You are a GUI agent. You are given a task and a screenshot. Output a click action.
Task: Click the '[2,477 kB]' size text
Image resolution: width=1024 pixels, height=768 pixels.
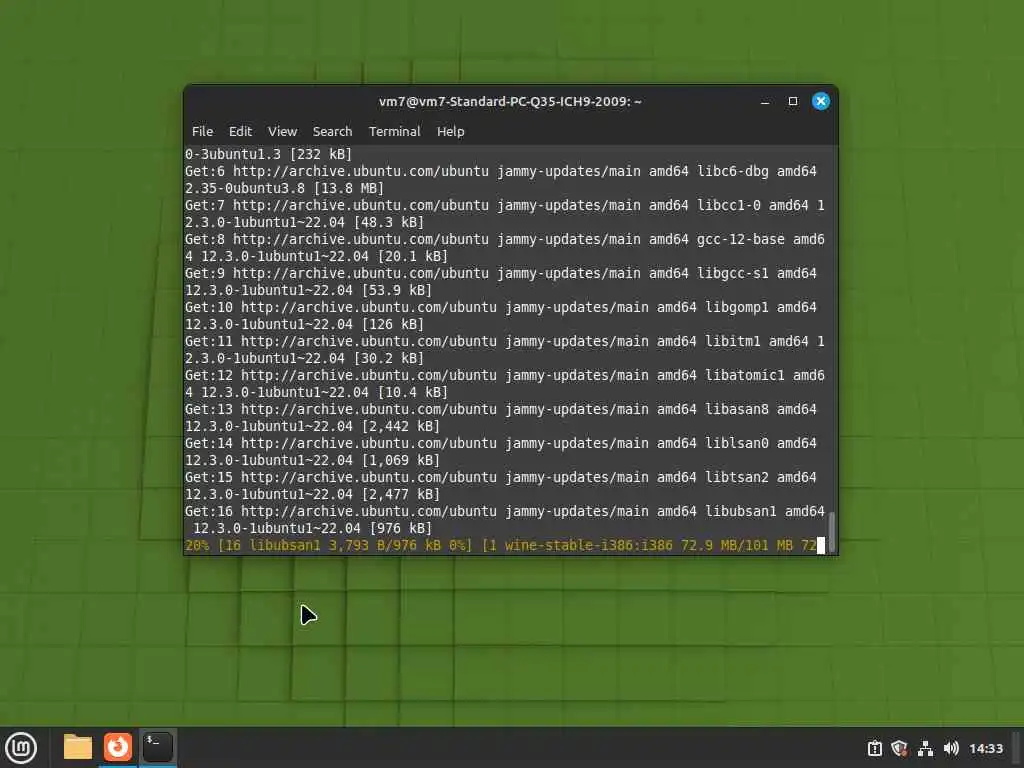[x=401, y=494]
